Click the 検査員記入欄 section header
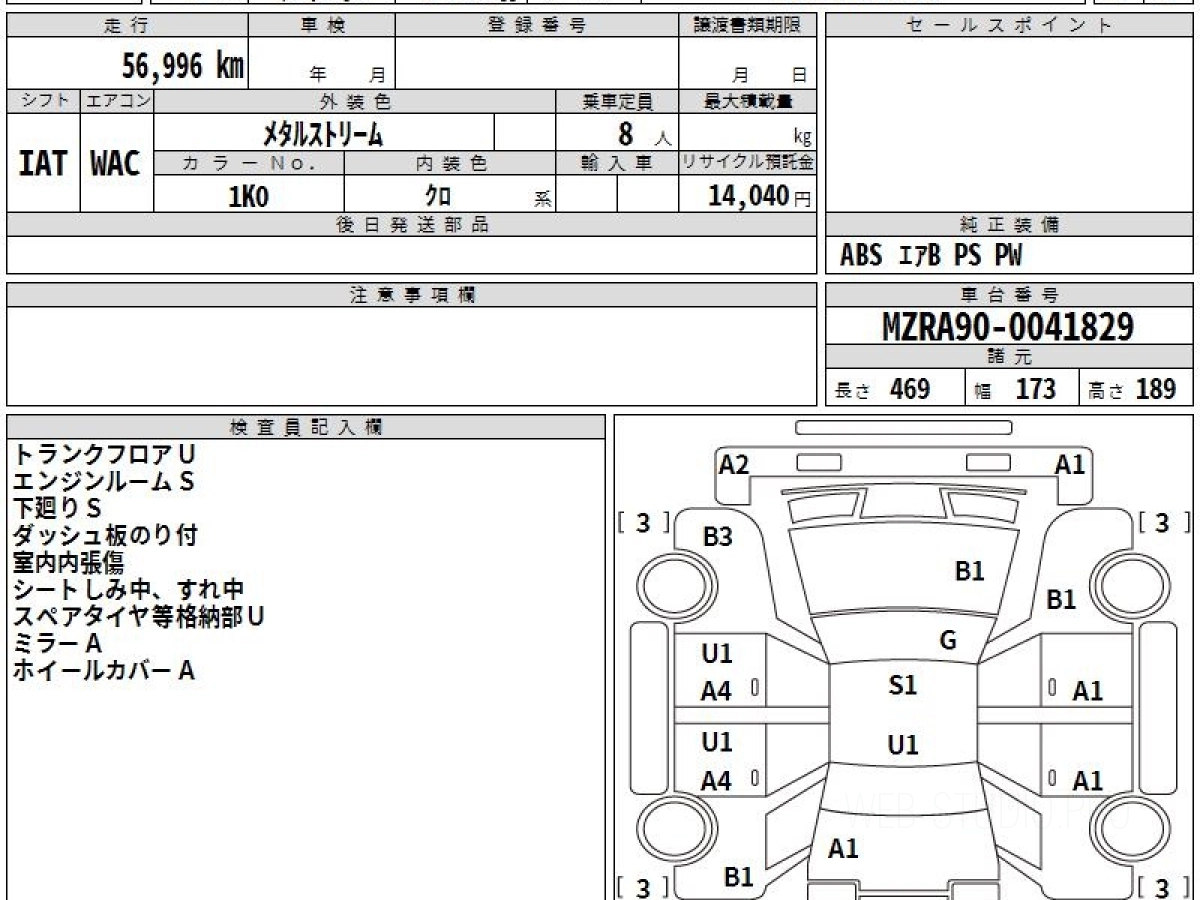Viewport: 1200px width, 900px height. click(305, 427)
